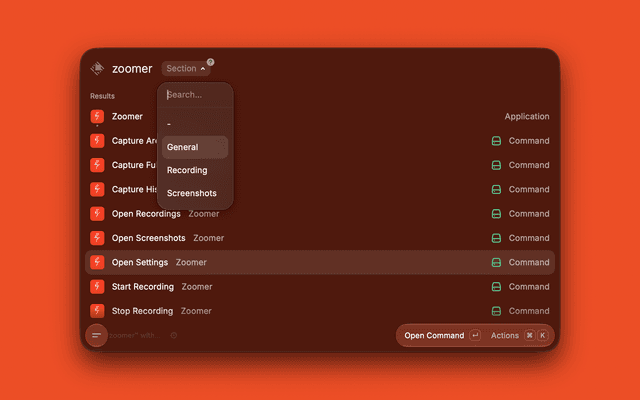Click command type icon on Capture History row
Screen dimensions: 640x400
(x=496, y=189)
